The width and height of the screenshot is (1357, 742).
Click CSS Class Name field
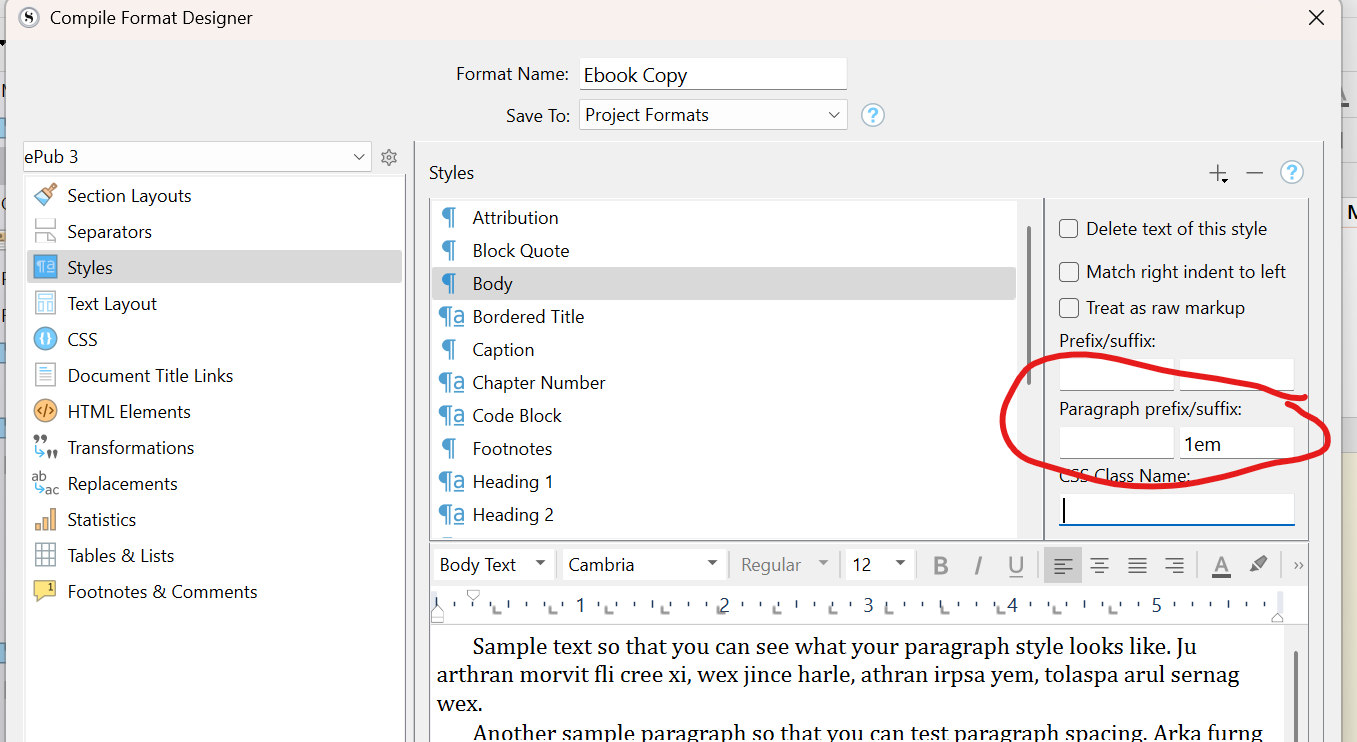click(x=1177, y=510)
